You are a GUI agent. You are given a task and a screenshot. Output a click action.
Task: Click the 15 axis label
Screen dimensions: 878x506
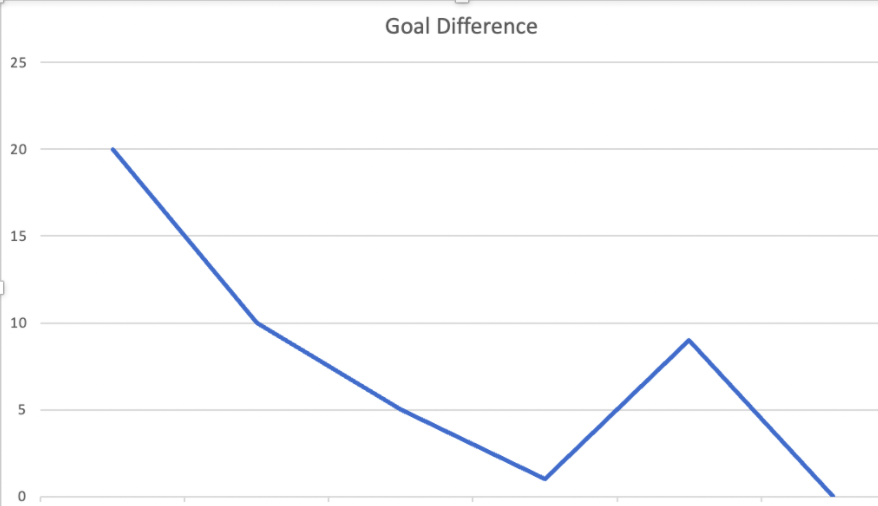click(x=18, y=236)
